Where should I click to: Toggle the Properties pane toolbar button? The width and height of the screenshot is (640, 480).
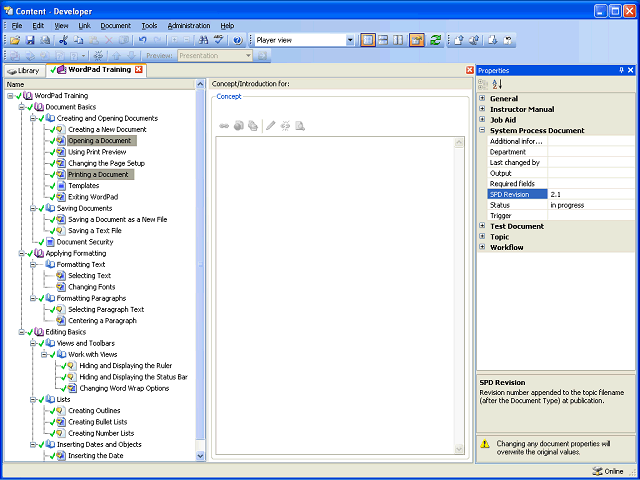[417, 40]
